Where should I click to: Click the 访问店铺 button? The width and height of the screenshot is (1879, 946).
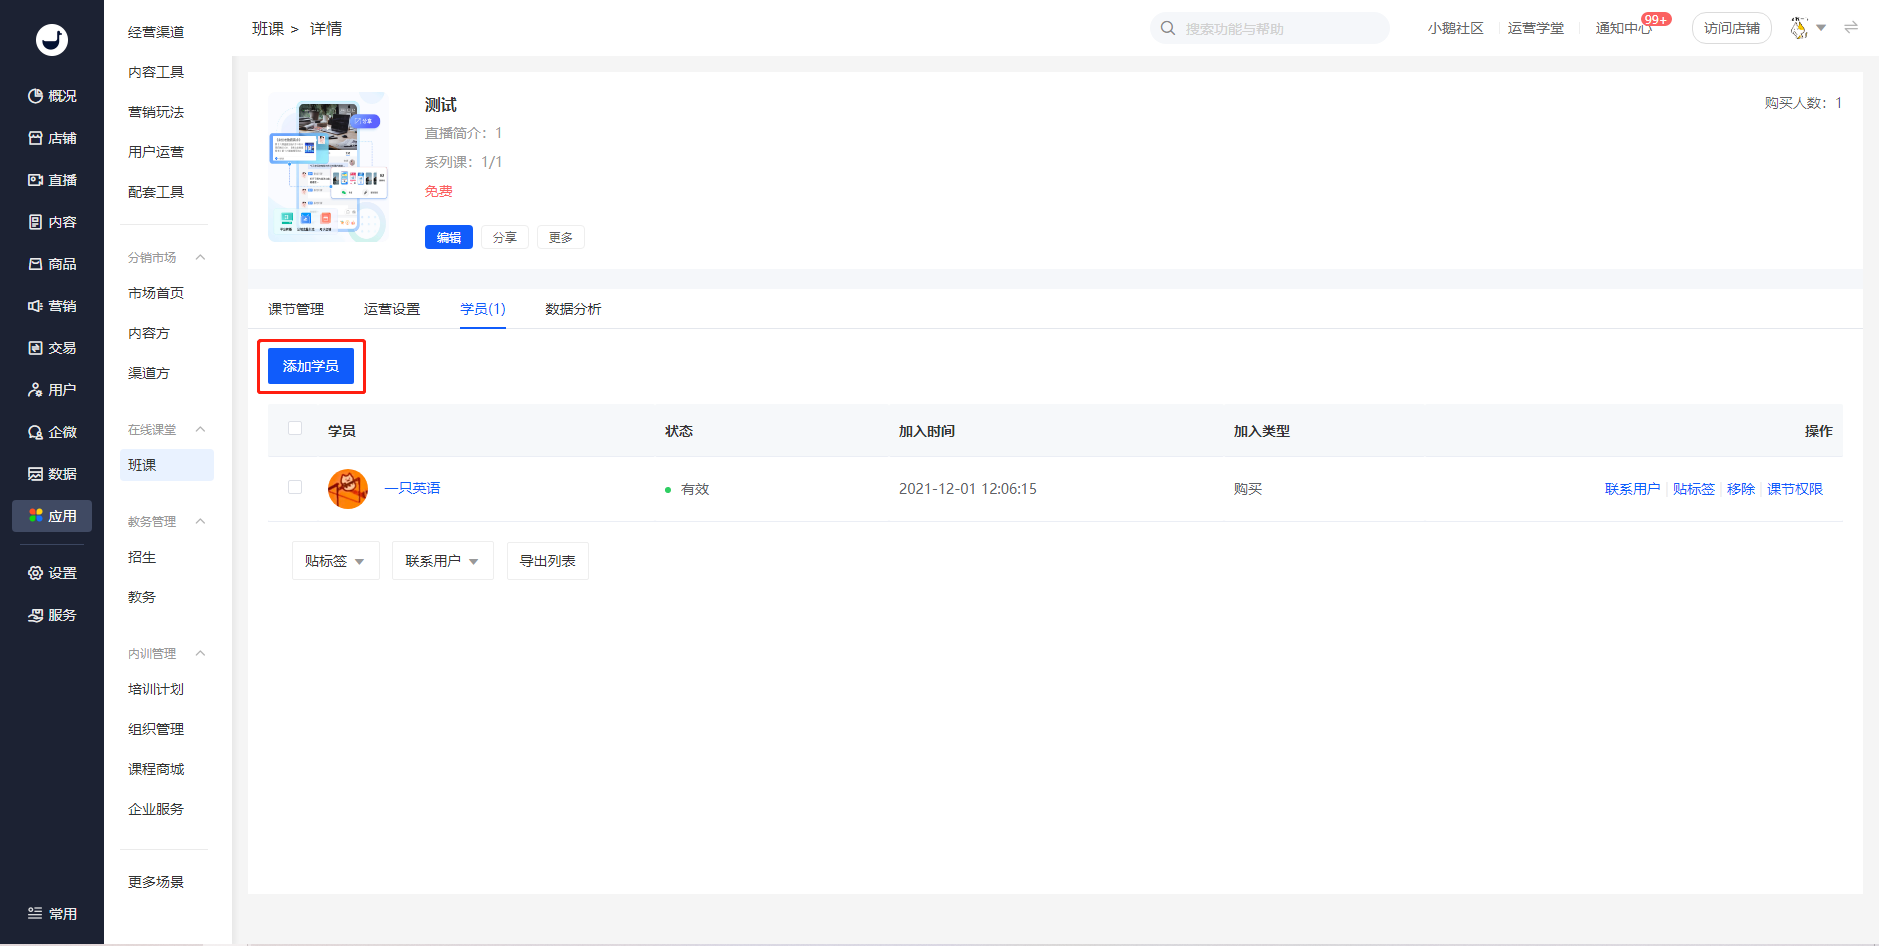click(x=1732, y=28)
